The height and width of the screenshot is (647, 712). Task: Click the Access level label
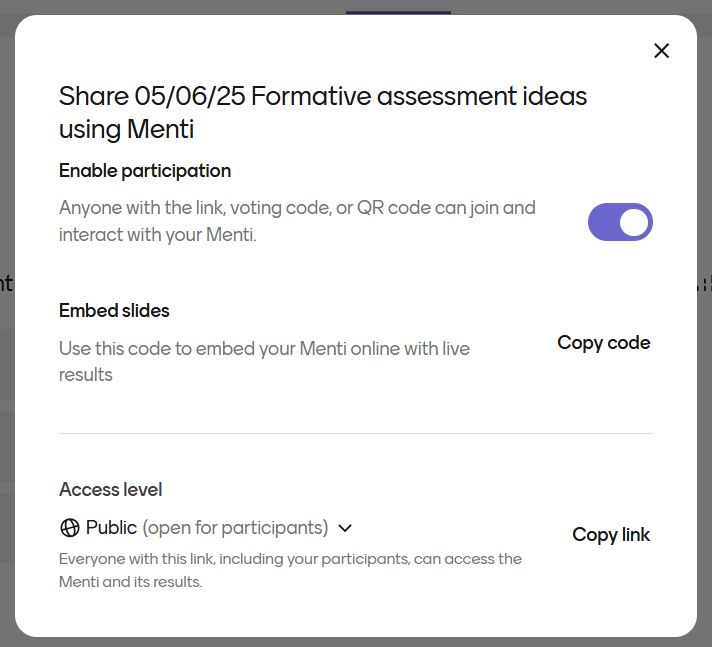110,490
